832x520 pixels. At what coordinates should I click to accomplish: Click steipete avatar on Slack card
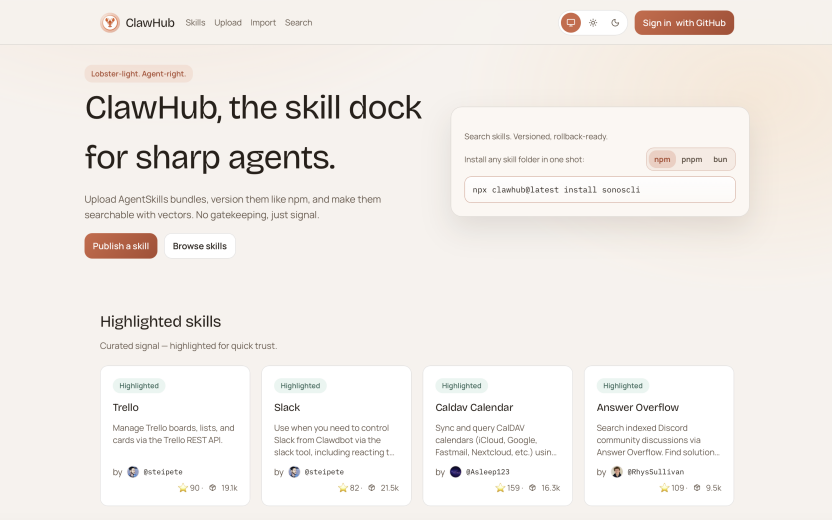point(294,472)
